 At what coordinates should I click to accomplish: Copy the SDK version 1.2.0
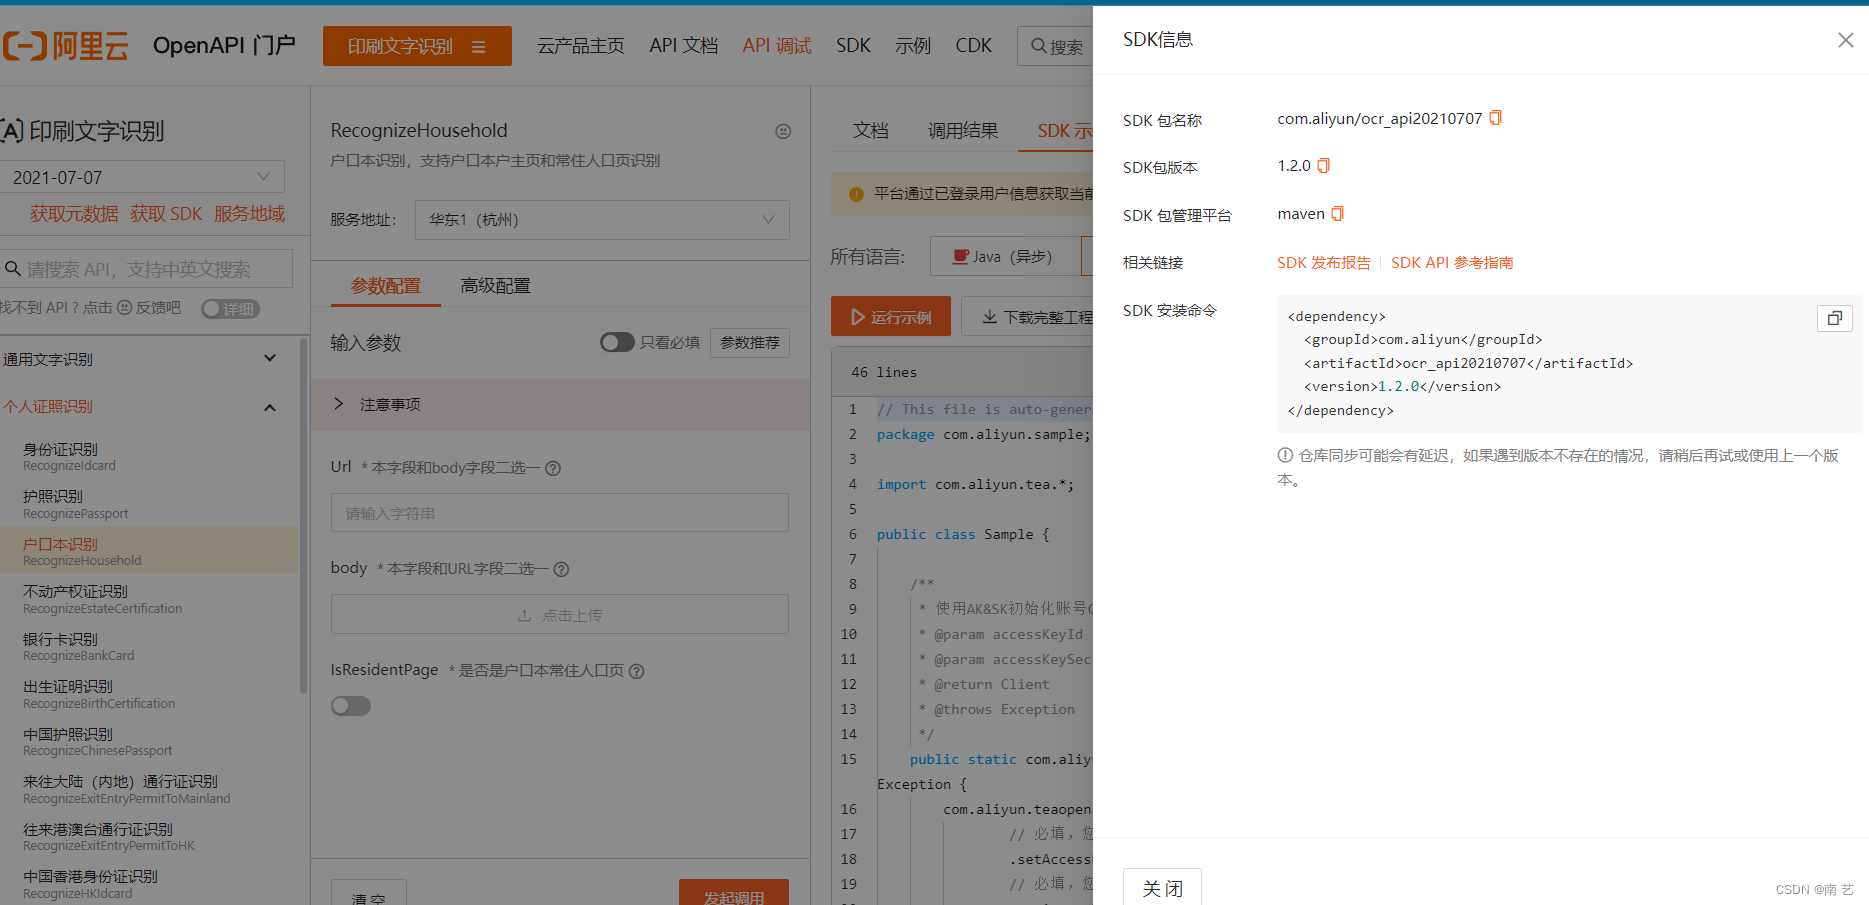pos(1323,166)
